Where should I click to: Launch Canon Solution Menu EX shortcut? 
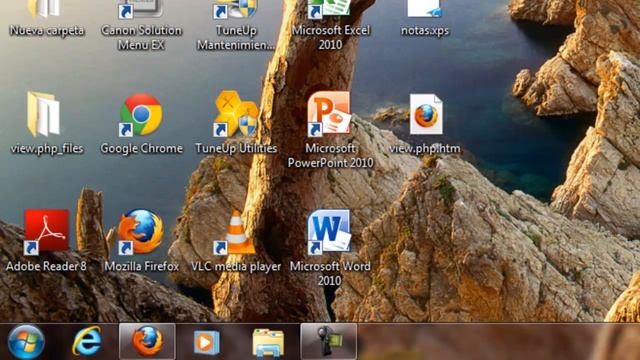140,9
